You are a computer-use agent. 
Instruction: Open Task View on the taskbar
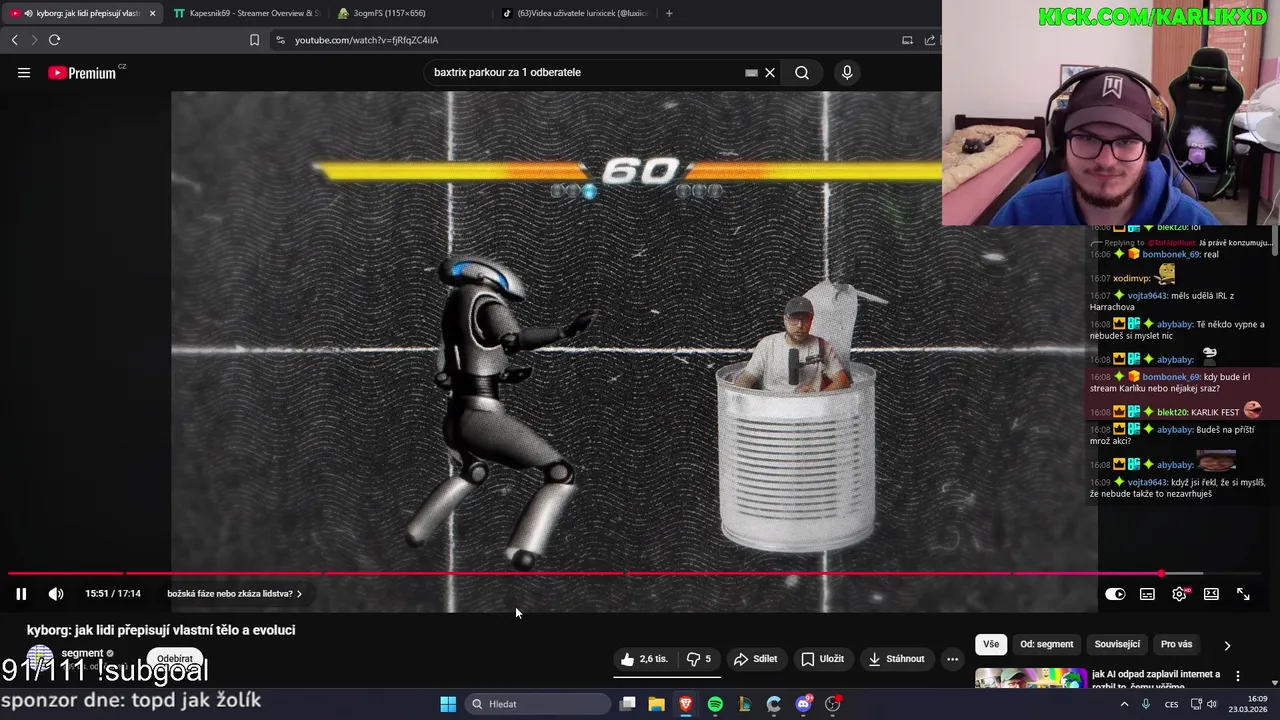point(627,704)
